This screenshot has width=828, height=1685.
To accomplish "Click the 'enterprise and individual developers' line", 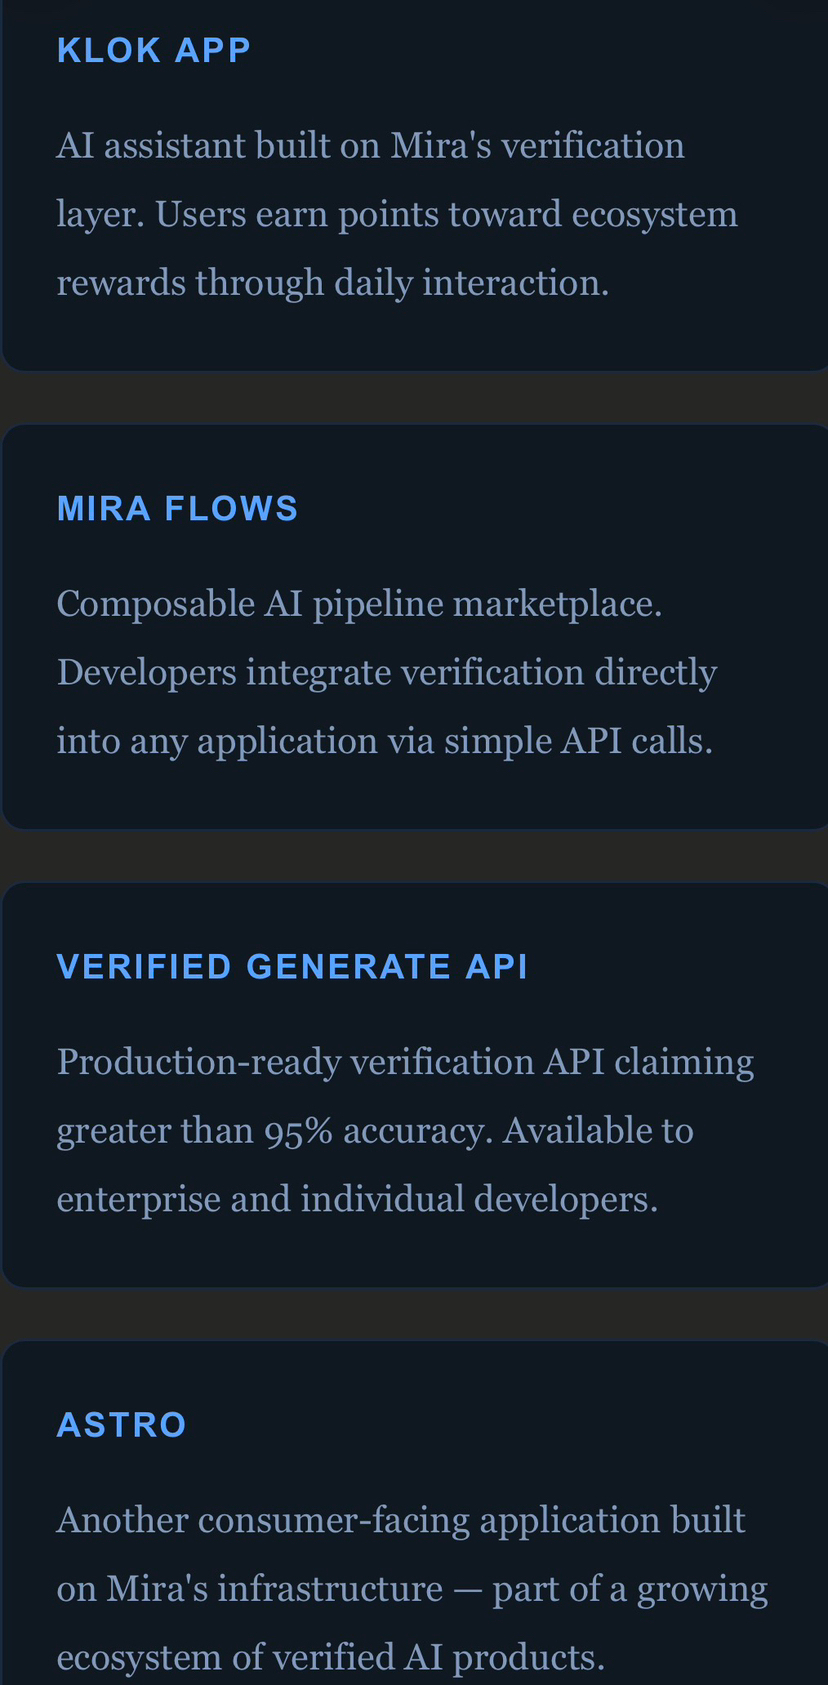I will click(x=357, y=1198).
